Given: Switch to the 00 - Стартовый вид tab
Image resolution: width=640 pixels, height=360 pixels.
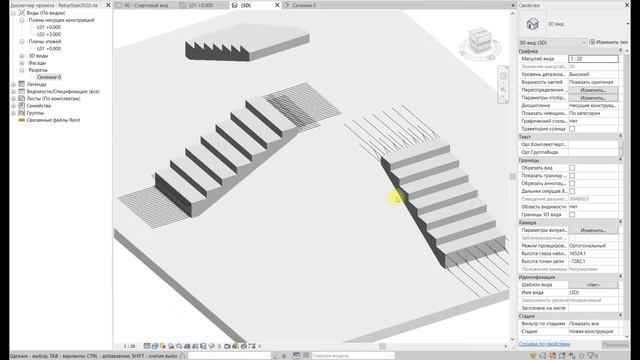Looking at the screenshot, I should [146, 5].
